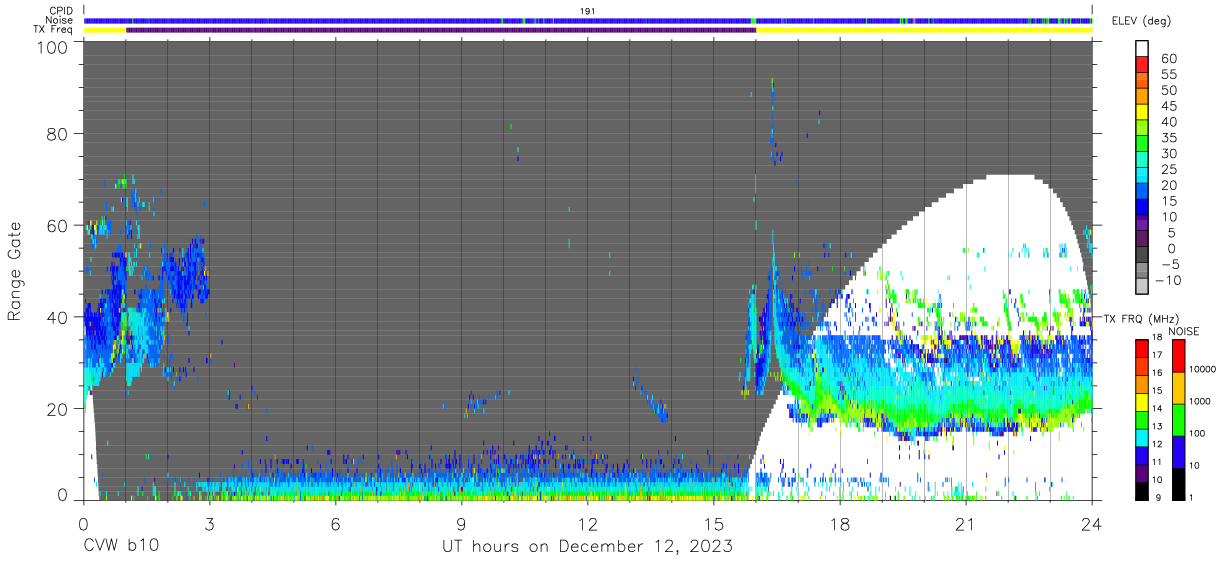Click the elevation colorbar label '−10'

pyautogui.click(x=1167, y=279)
